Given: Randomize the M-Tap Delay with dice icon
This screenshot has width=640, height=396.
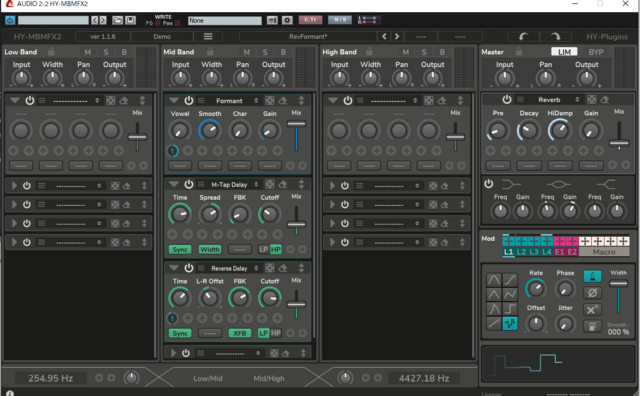Looking at the screenshot, I should [269, 184].
